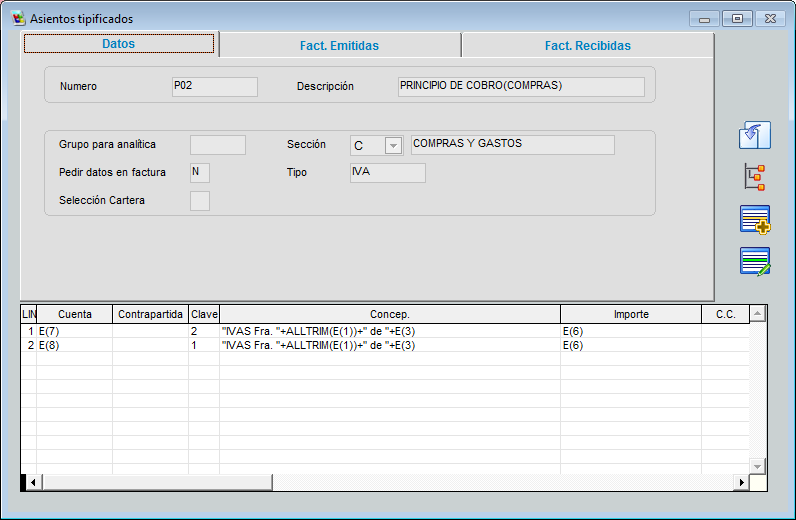The width and height of the screenshot is (796, 520).
Task: Click the undo/return document icon
Action: 755,137
